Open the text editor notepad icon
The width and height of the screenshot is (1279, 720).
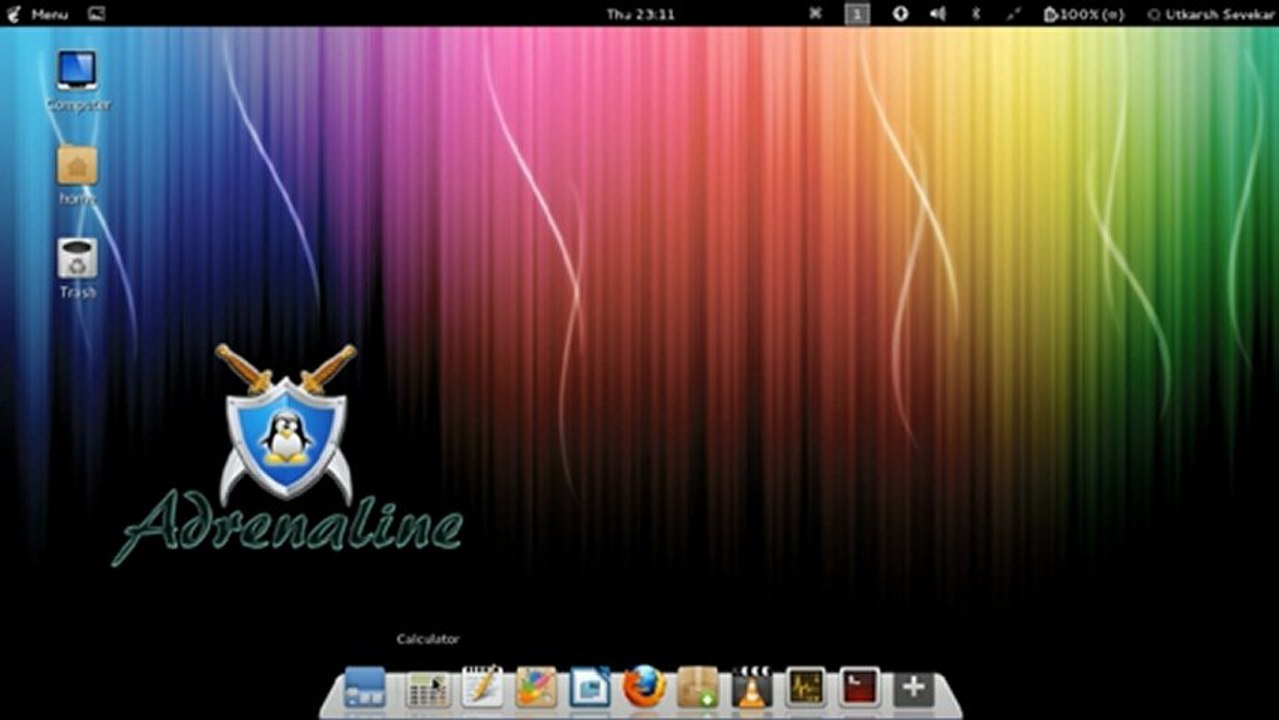(x=482, y=688)
